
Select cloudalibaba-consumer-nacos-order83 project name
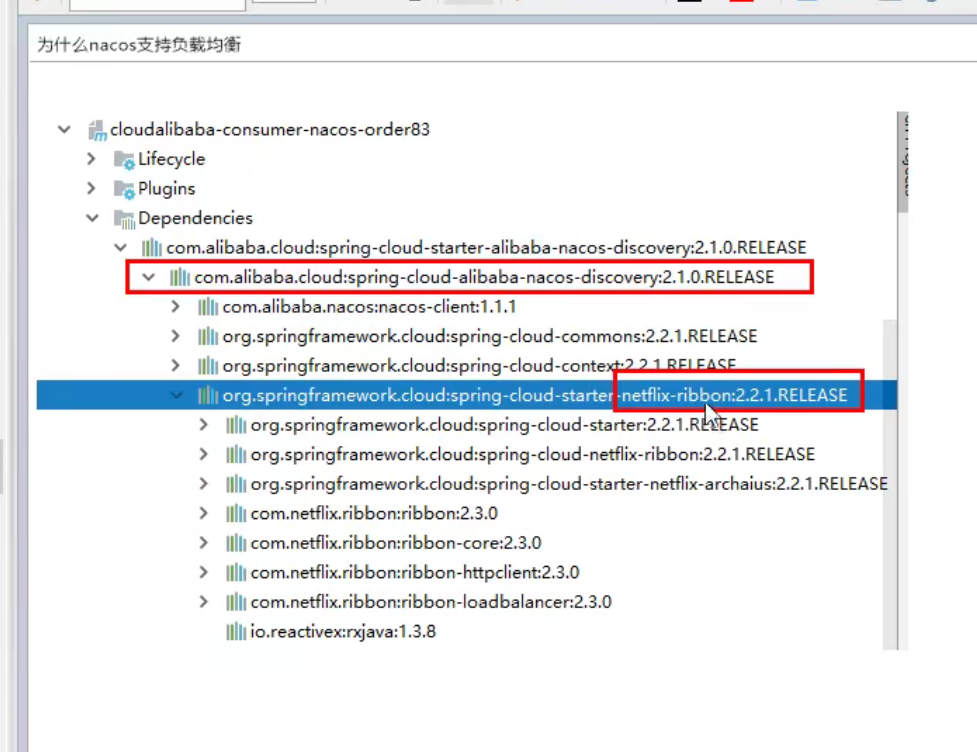[270, 130]
